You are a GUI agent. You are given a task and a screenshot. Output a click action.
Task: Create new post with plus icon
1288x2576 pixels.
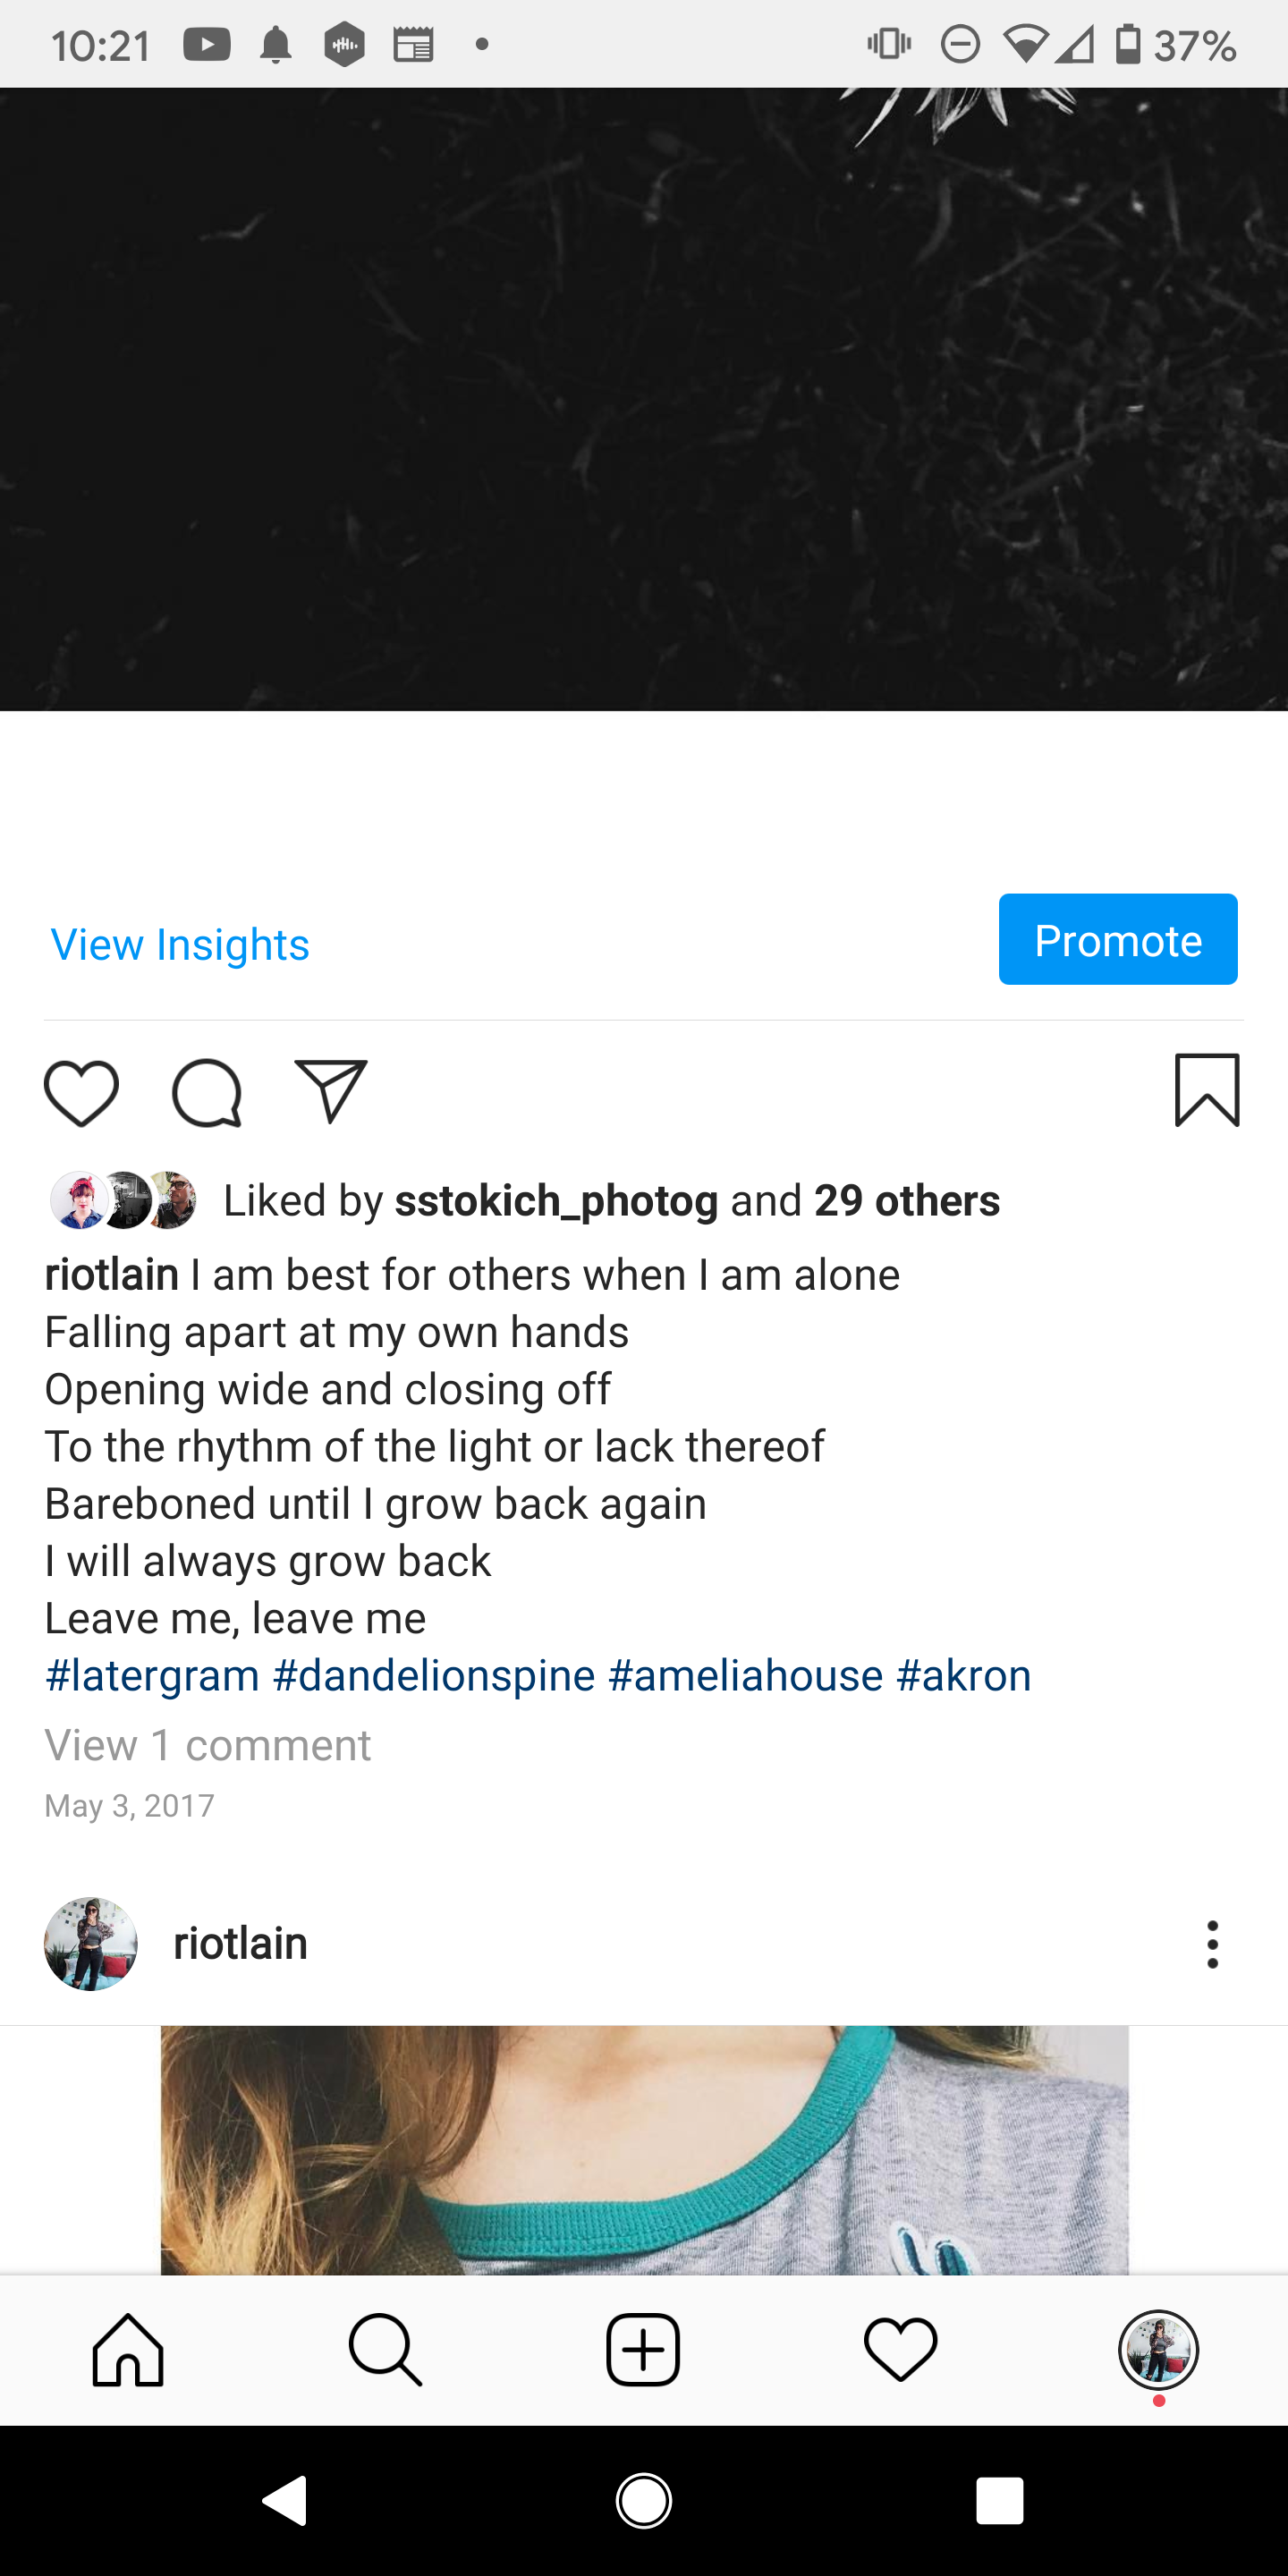(x=643, y=2350)
